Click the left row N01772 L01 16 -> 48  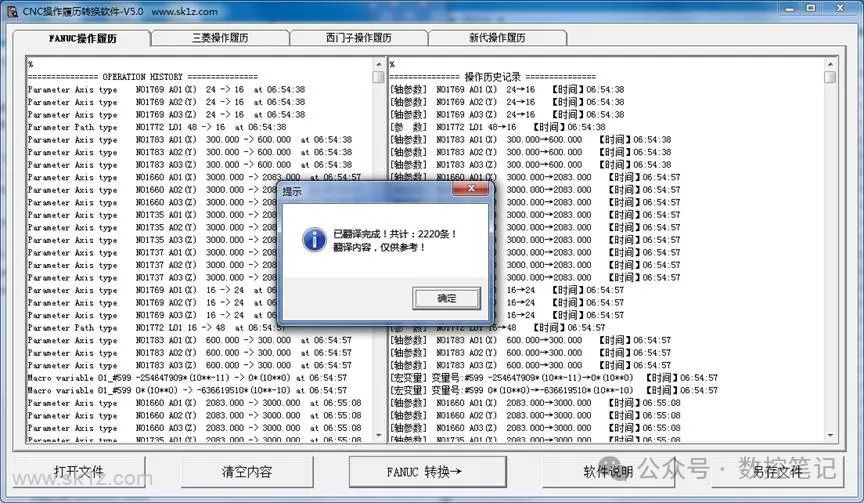(x=157, y=327)
